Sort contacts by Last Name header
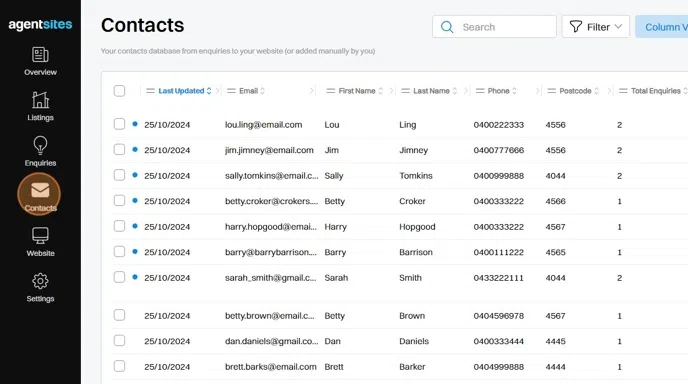Screen dimensions: 688x384 coord(431,91)
